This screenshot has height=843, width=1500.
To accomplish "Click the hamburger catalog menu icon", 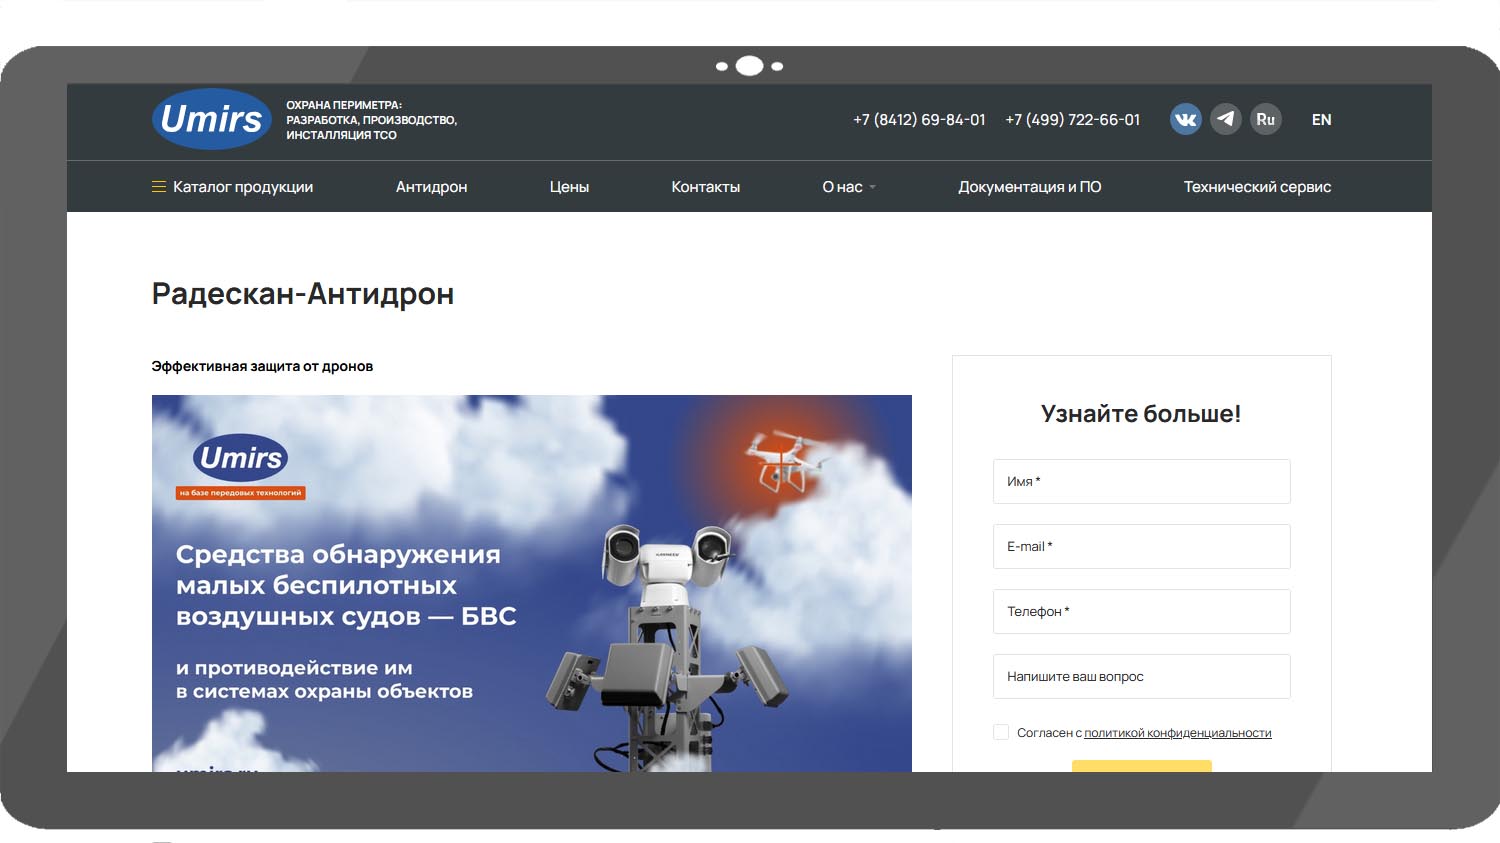I will click(158, 187).
